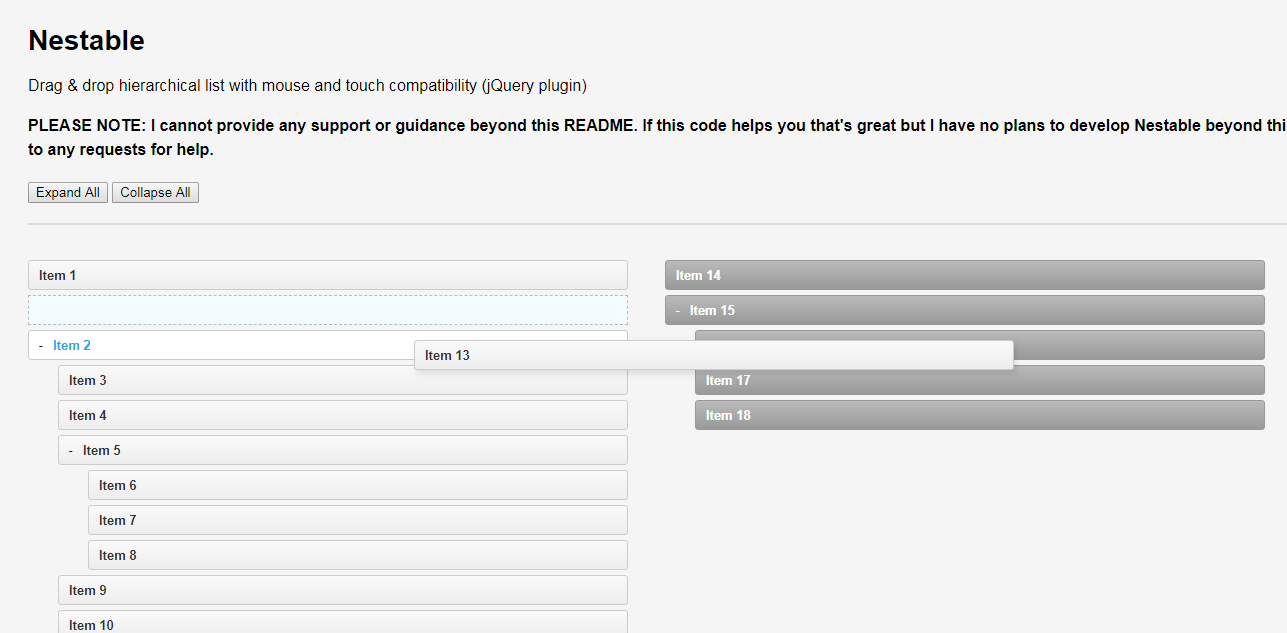Select the Item 4 row
Screen dimensions: 1287x633
(343, 415)
